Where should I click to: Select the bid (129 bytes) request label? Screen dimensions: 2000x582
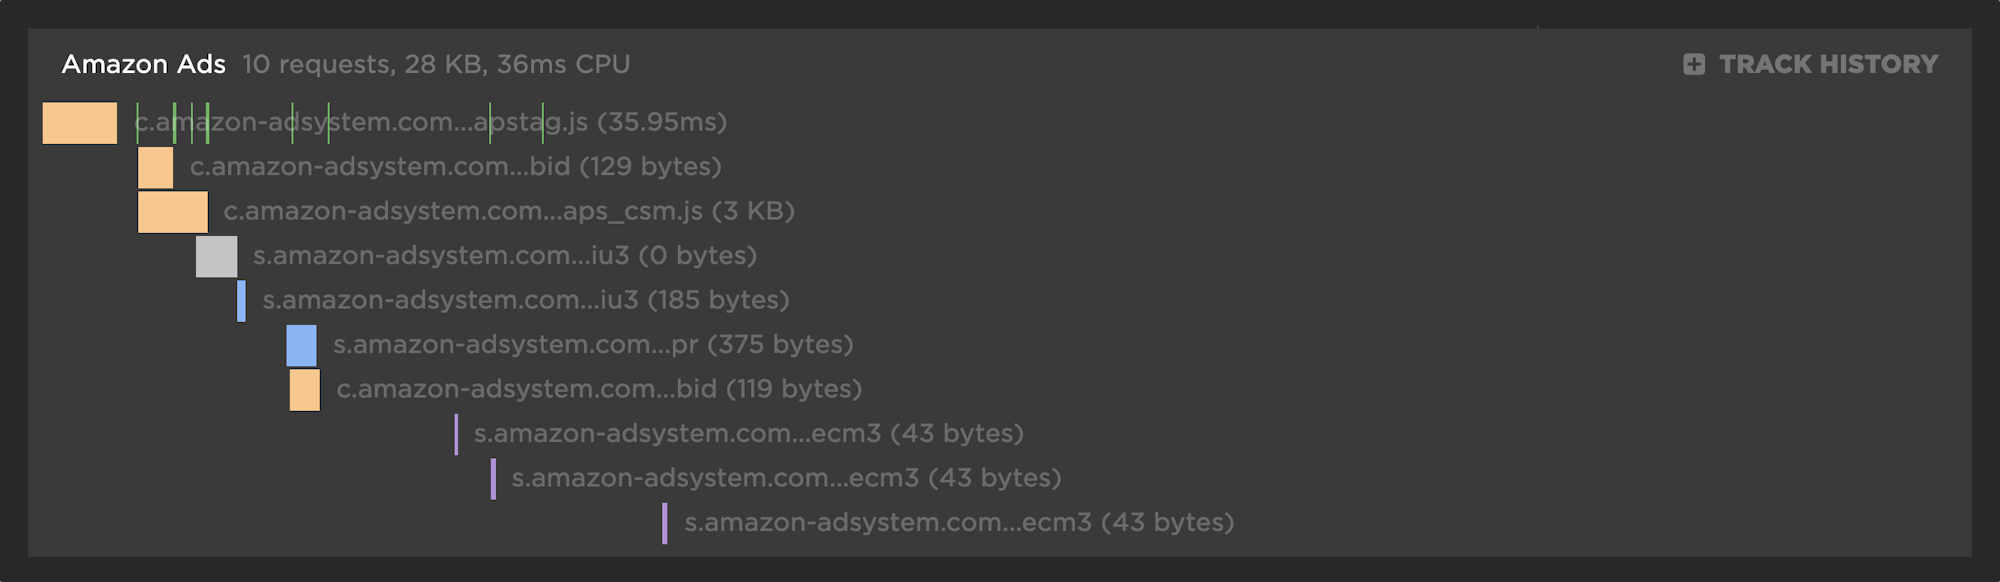coord(455,167)
